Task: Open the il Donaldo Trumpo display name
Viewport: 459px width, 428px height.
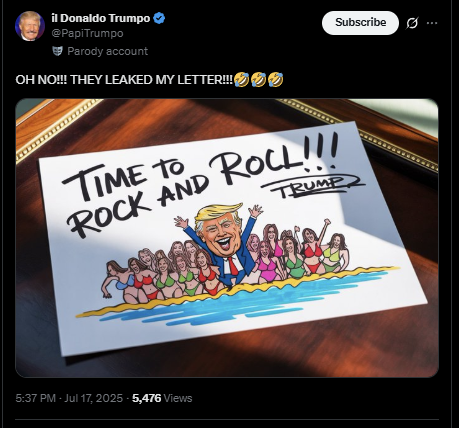Action: click(x=101, y=18)
